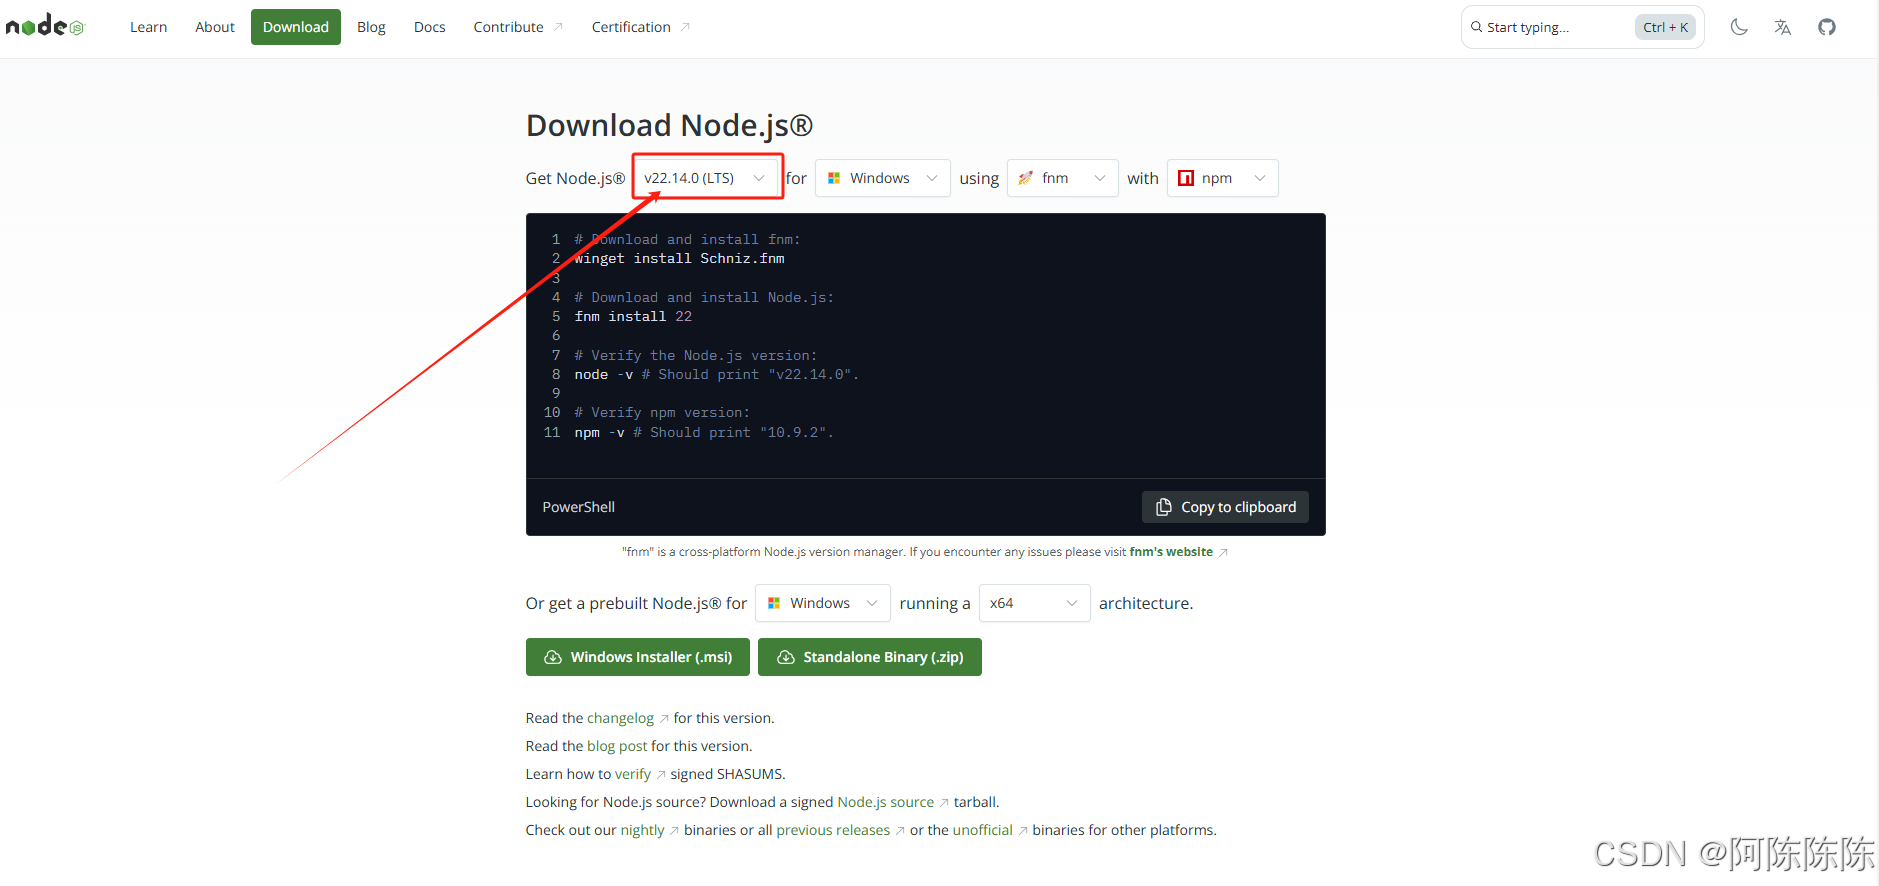Click the clipboard copy icon
The height and width of the screenshot is (886, 1879).
tap(1164, 507)
